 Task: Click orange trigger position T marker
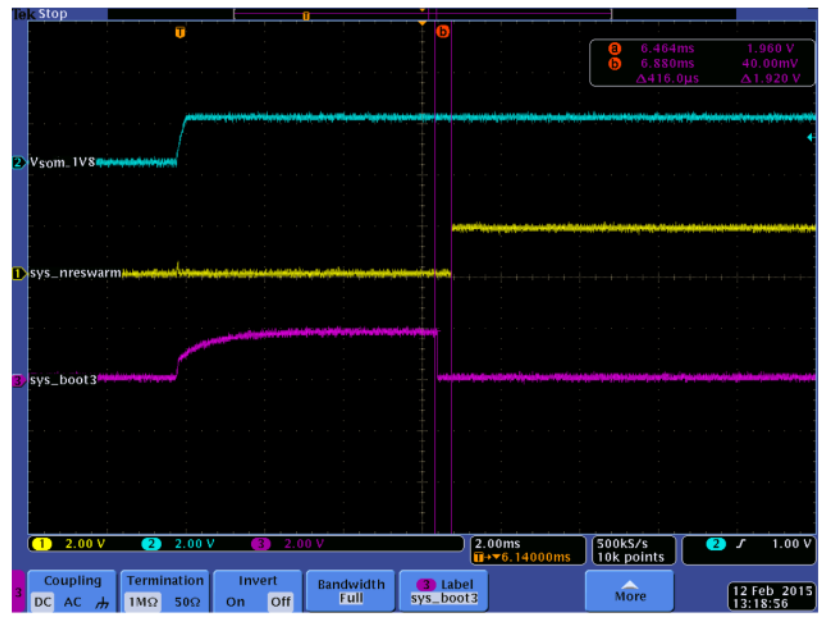tap(180, 33)
